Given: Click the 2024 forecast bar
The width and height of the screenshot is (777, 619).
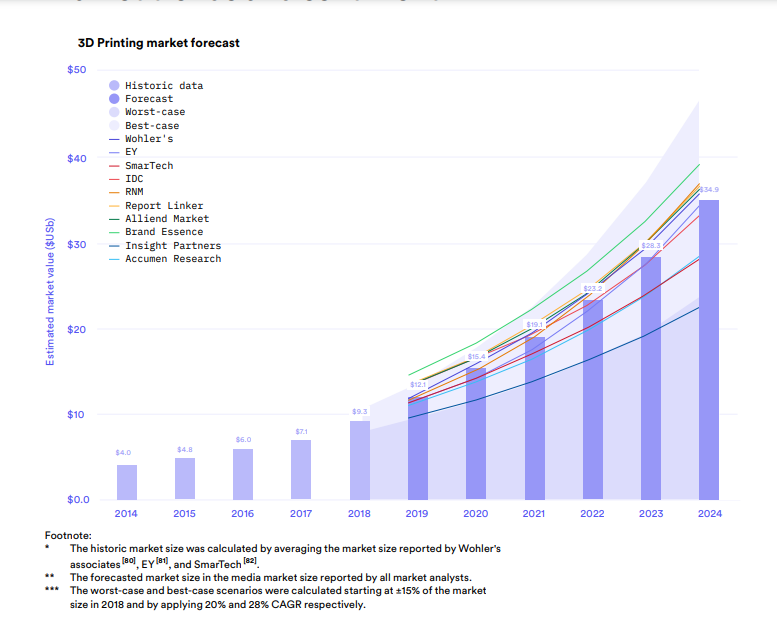Looking at the screenshot, I should point(708,350).
